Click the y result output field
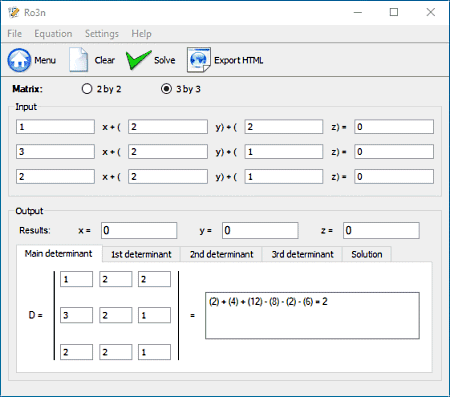This screenshot has width=450, height=397. pos(260,231)
